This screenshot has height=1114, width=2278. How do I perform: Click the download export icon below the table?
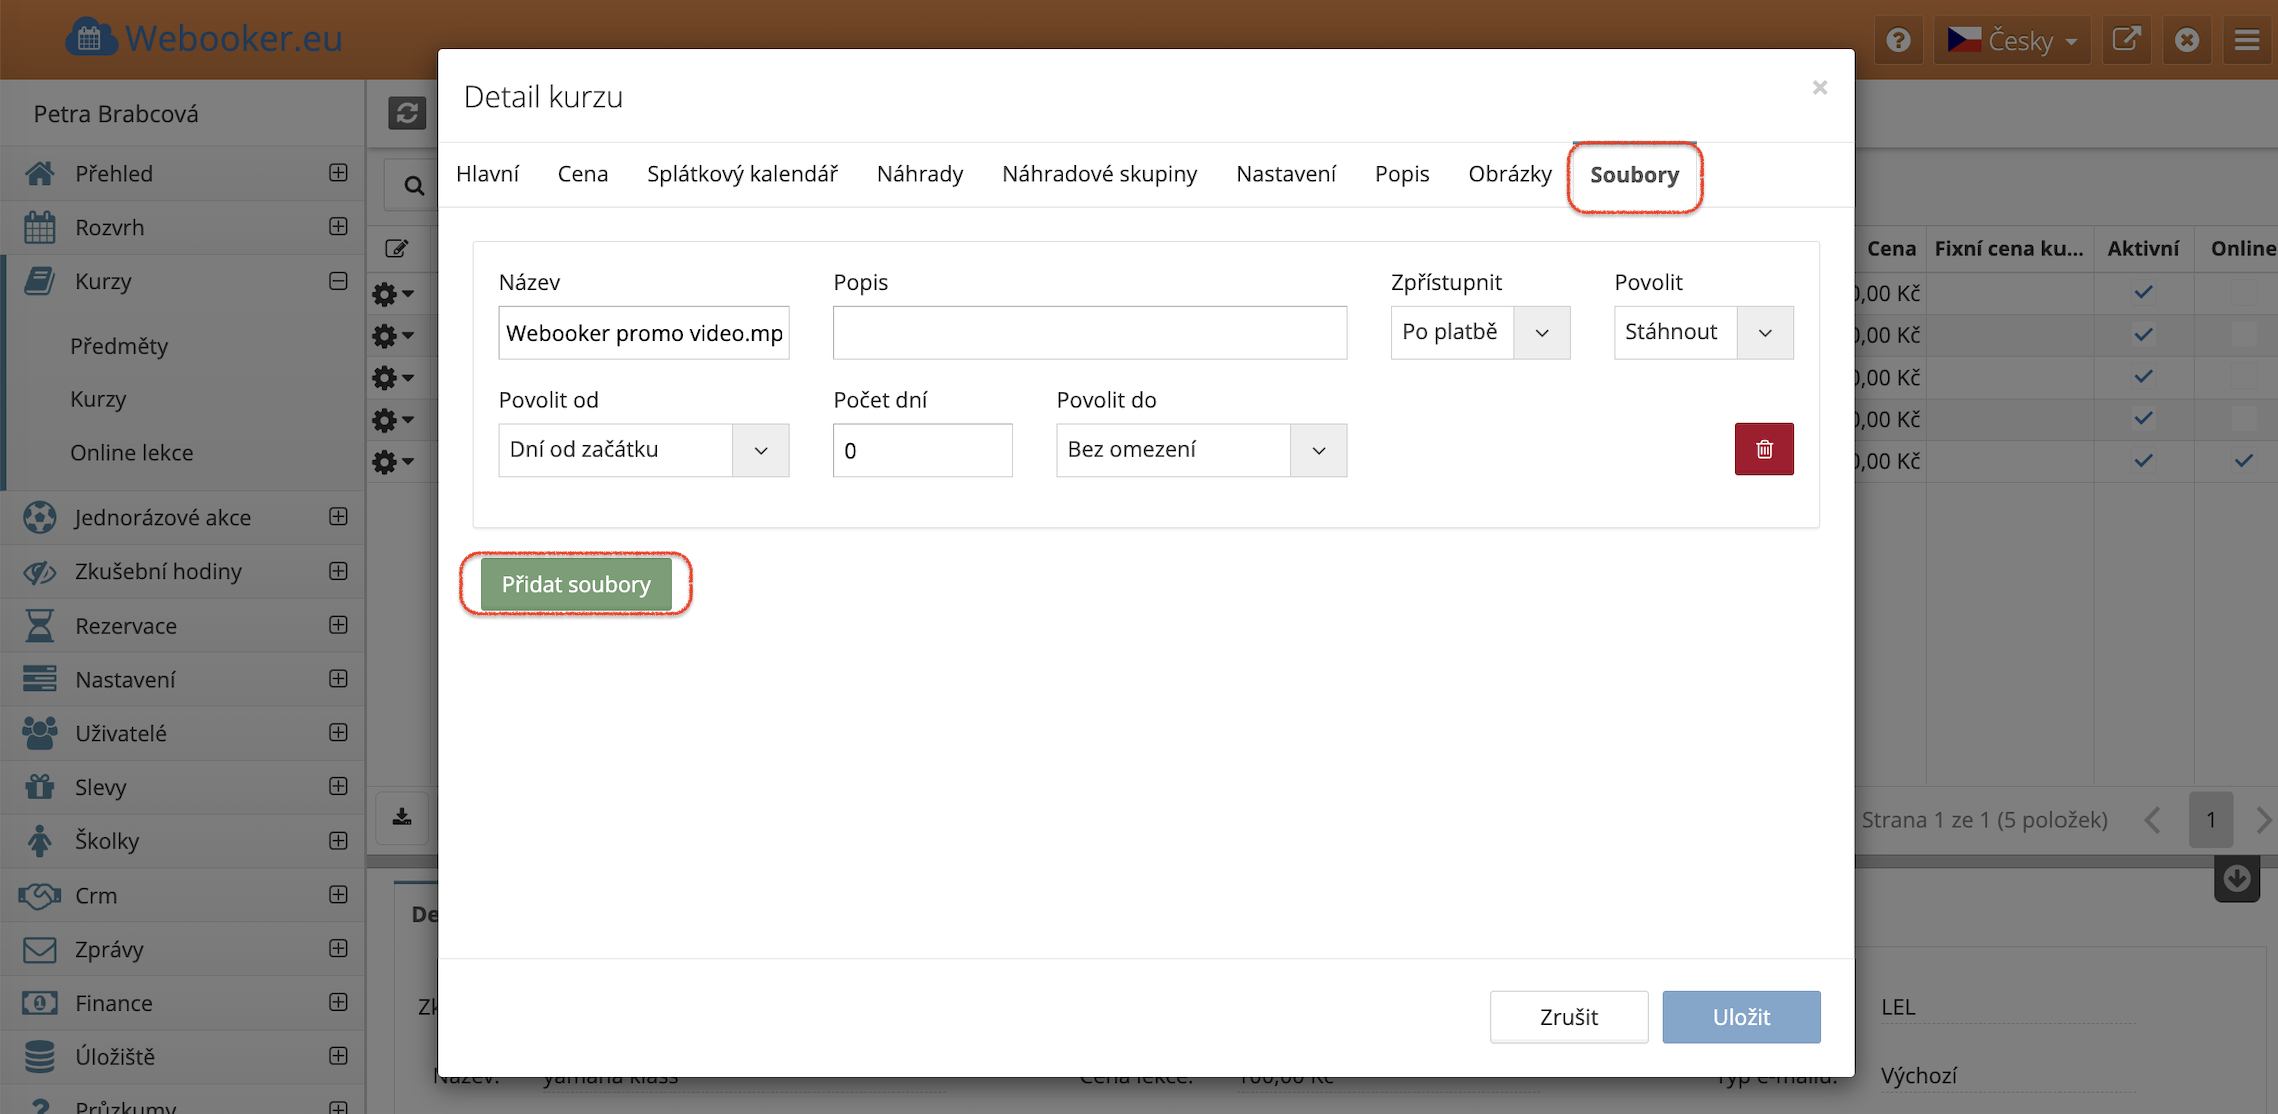402,817
